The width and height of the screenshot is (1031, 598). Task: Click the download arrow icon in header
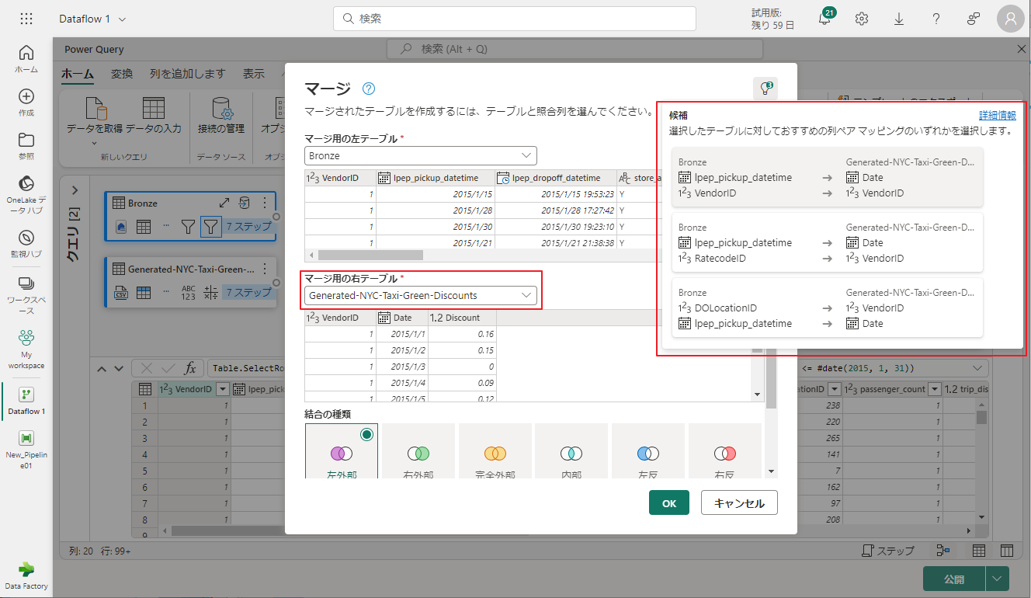[x=898, y=19]
